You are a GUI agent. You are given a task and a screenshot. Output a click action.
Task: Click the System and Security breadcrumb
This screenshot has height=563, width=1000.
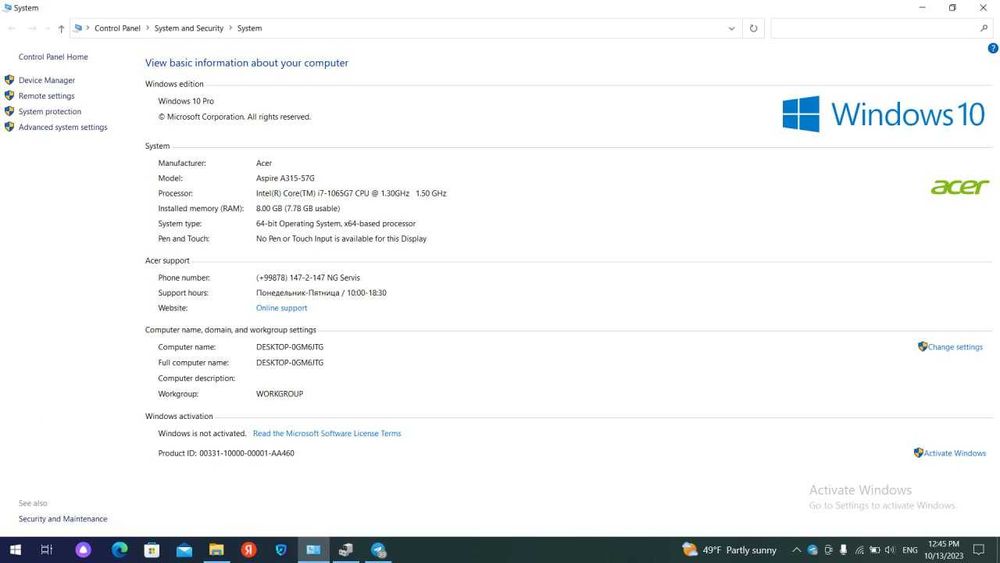189,28
